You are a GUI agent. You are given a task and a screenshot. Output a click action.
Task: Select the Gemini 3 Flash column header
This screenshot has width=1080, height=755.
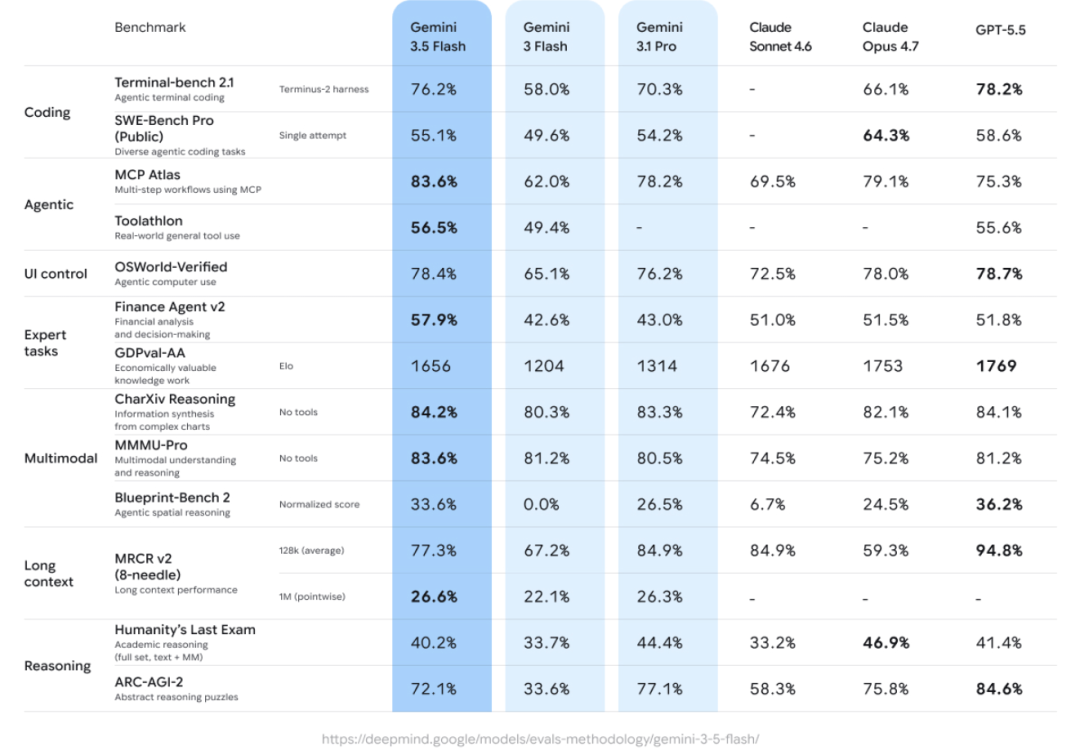point(546,37)
